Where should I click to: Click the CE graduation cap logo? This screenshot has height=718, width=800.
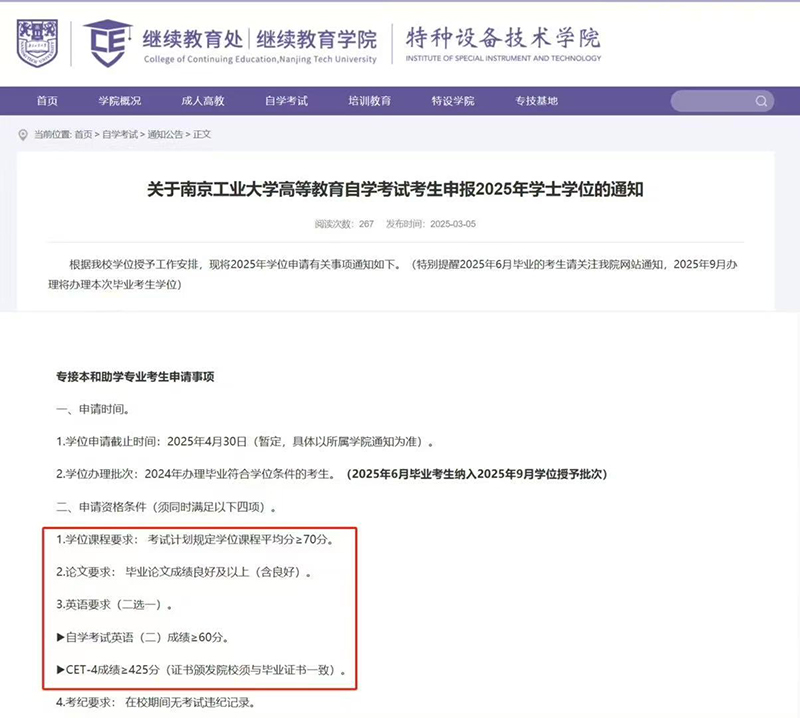(107, 42)
